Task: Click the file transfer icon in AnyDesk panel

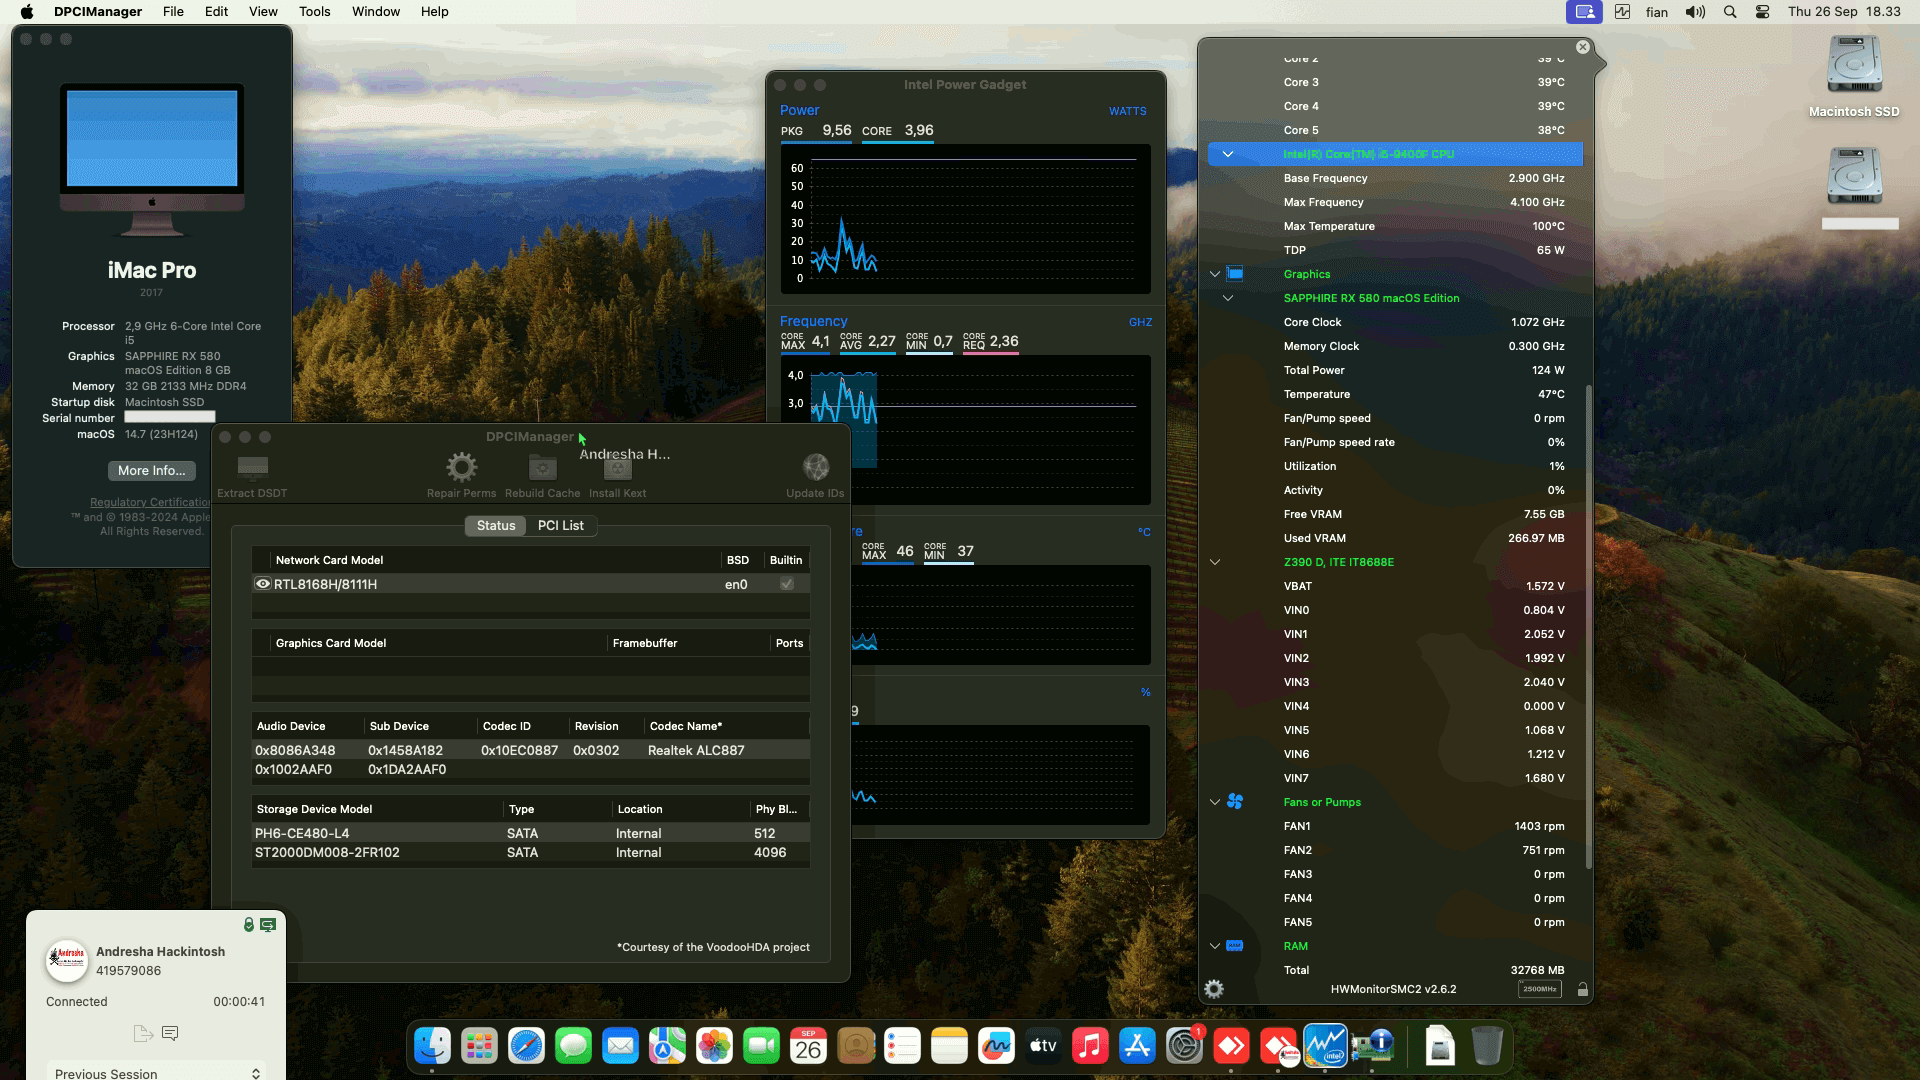Action: click(x=143, y=1034)
